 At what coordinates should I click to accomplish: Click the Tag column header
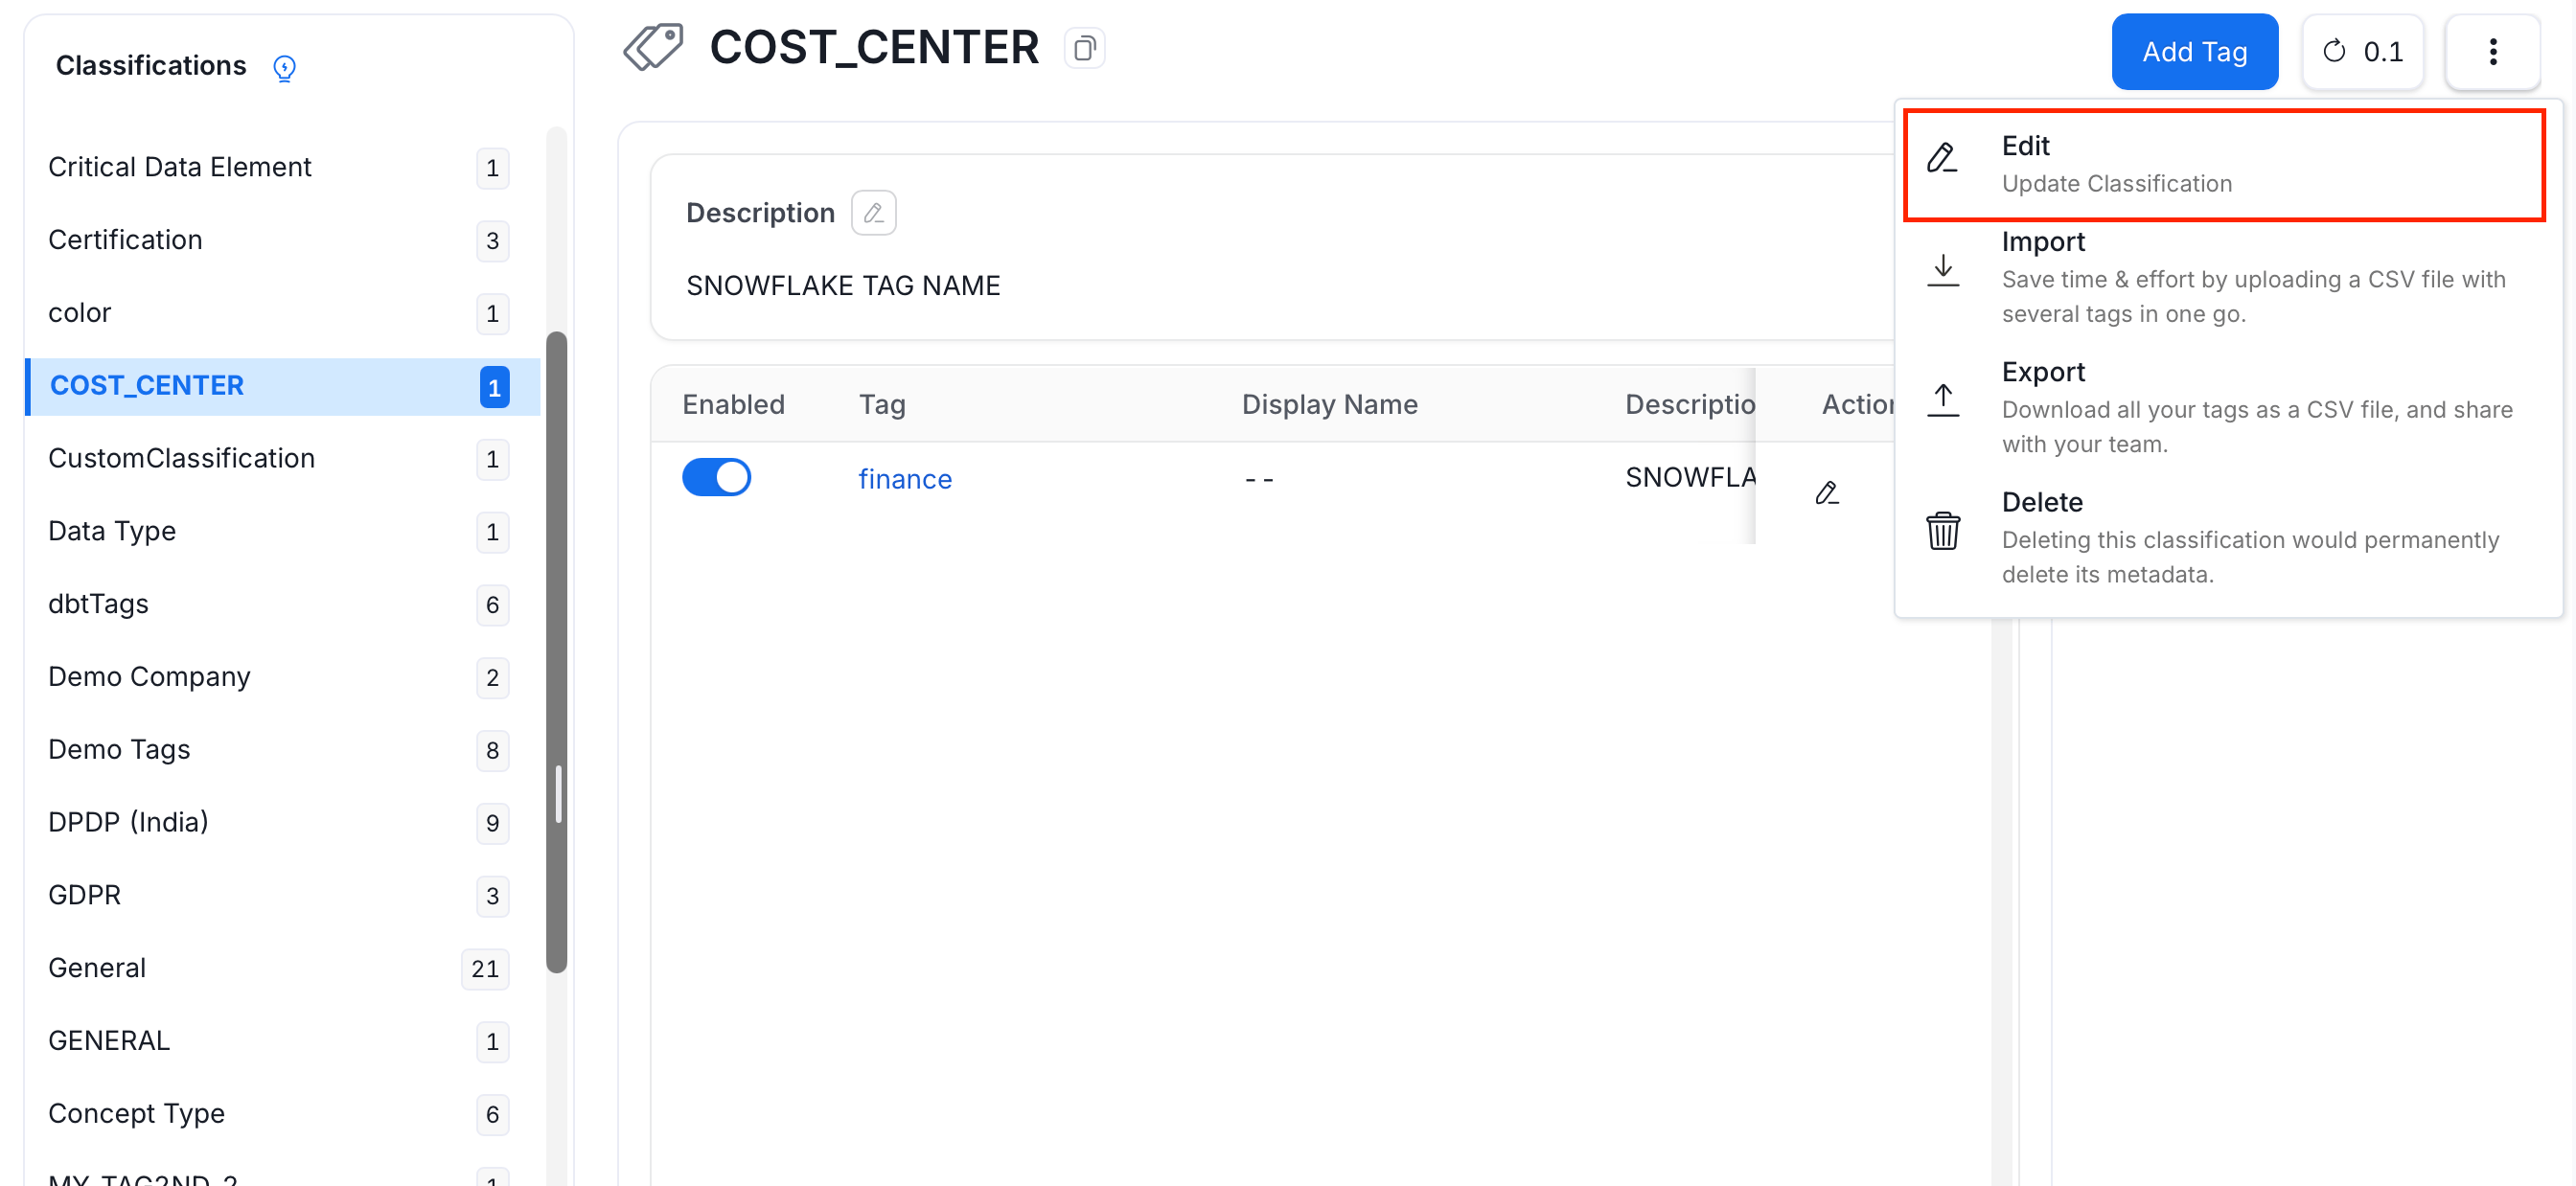(882, 405)
